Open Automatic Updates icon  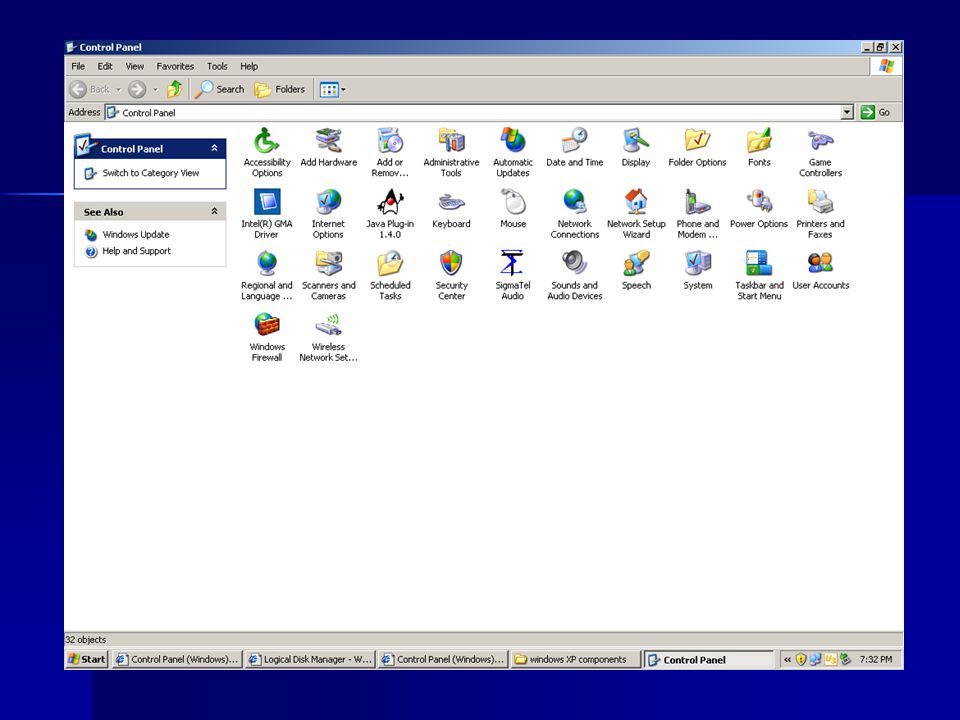[513, 152]
